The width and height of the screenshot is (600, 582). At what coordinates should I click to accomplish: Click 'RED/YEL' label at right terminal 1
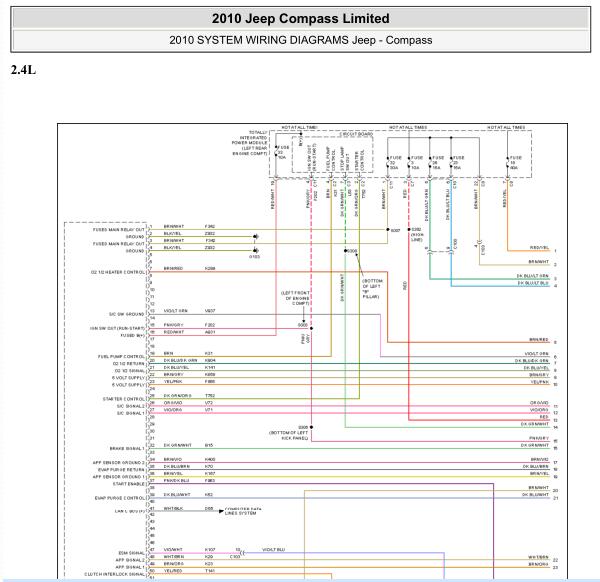coord(539,248)
